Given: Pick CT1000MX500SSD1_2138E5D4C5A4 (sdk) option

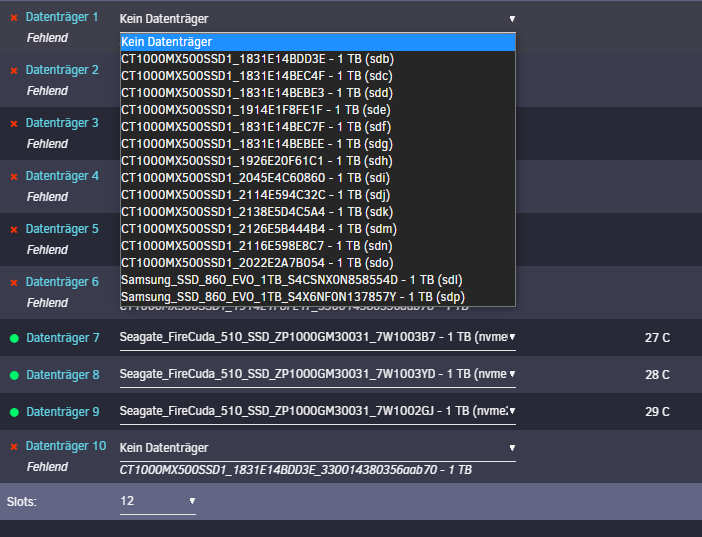Looking at the screenshot, I should [x=318, y=212].
